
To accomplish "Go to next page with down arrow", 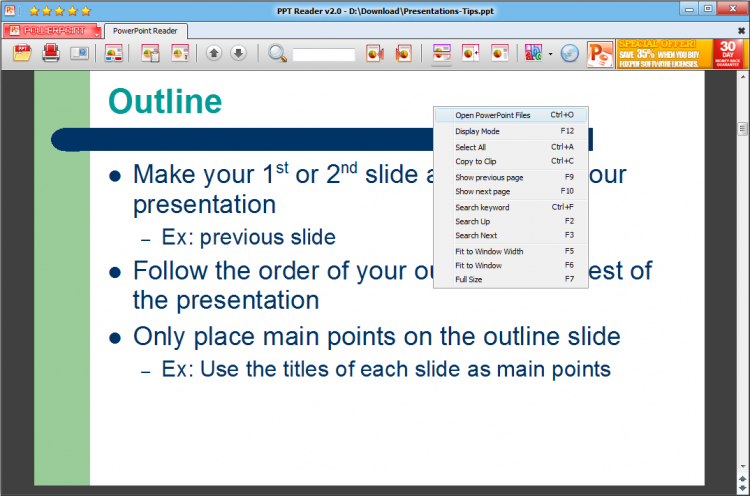I will click(x=238, y=53).
